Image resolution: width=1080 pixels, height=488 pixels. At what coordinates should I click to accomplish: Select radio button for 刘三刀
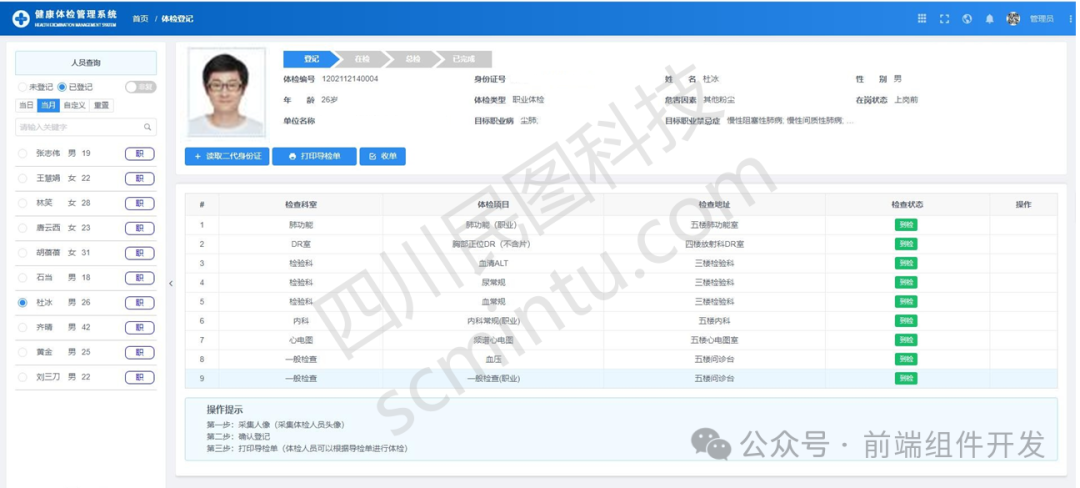tap(23, 376)
